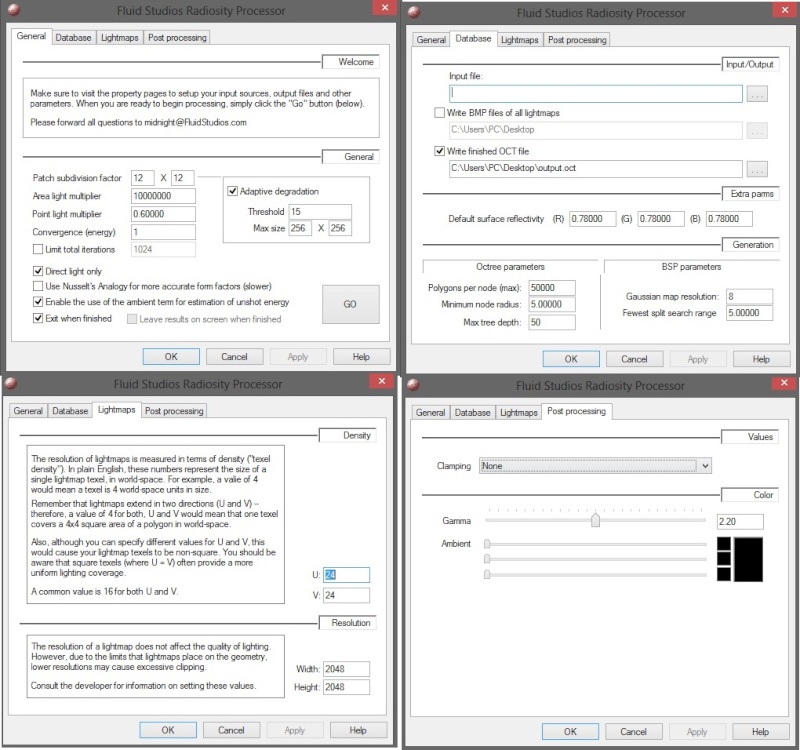The height and width of the screenshot is (750, 800).
Task: Click OK in the Post processing window
Action: pos(570,732)
